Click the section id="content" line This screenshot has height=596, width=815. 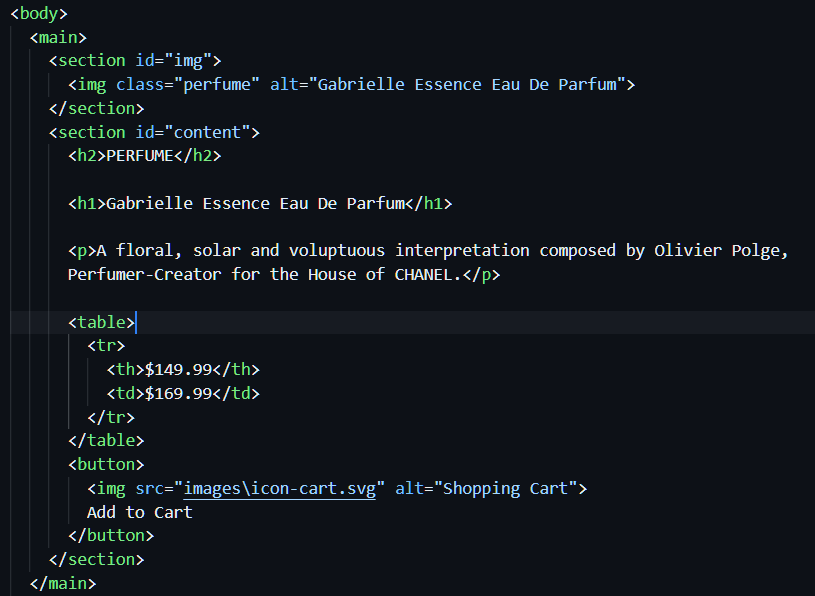point(154,133)
